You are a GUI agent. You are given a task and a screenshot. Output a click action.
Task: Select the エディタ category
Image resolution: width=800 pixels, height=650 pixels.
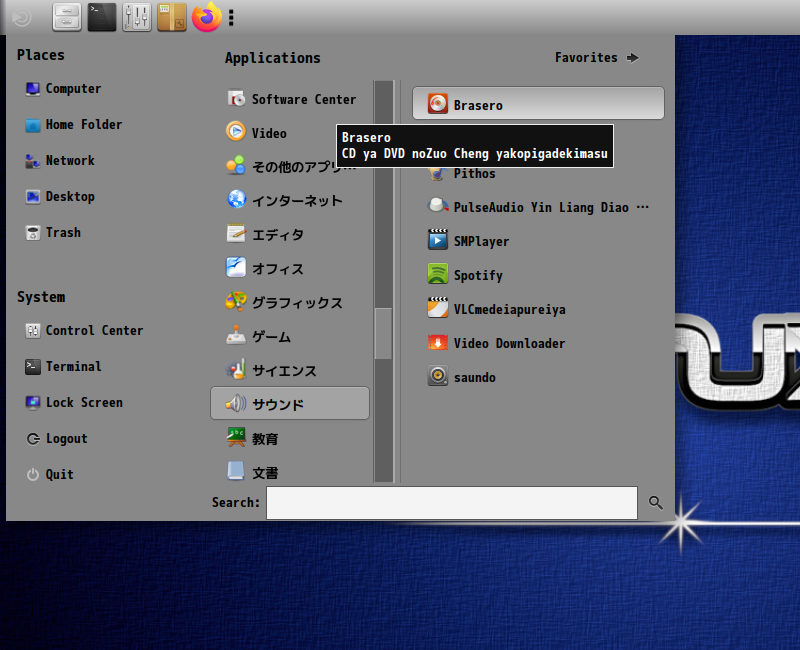click(290, 235)
